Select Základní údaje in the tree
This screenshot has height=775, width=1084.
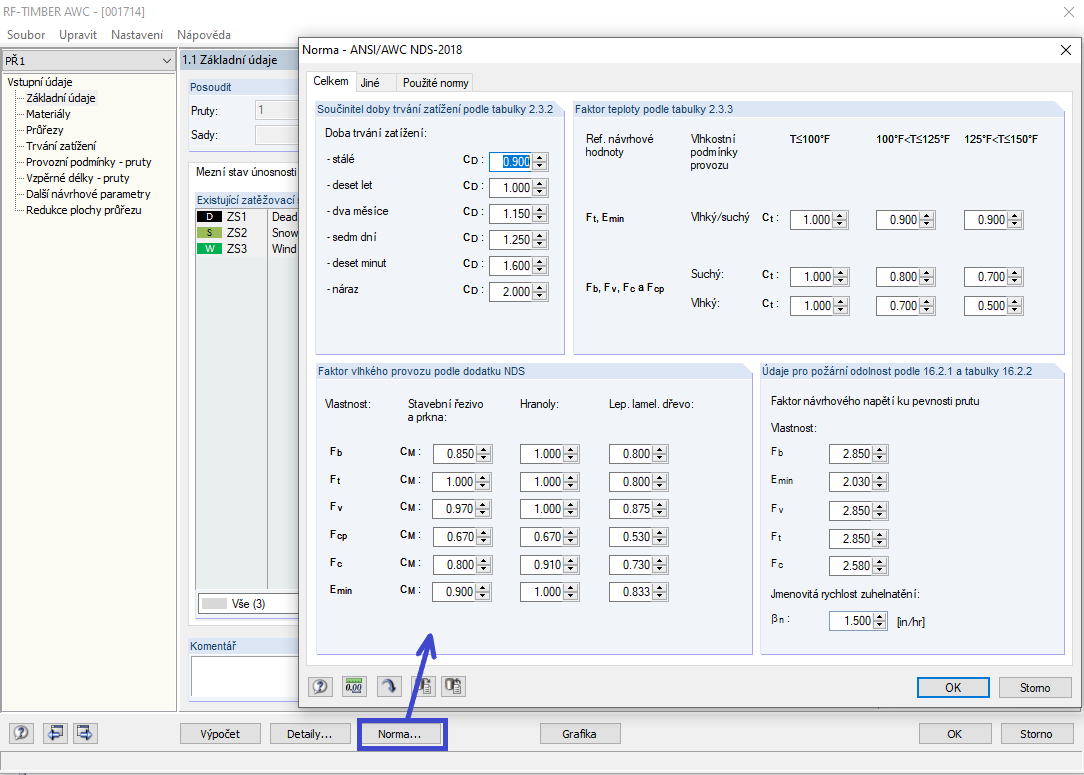tap(61, 98)
